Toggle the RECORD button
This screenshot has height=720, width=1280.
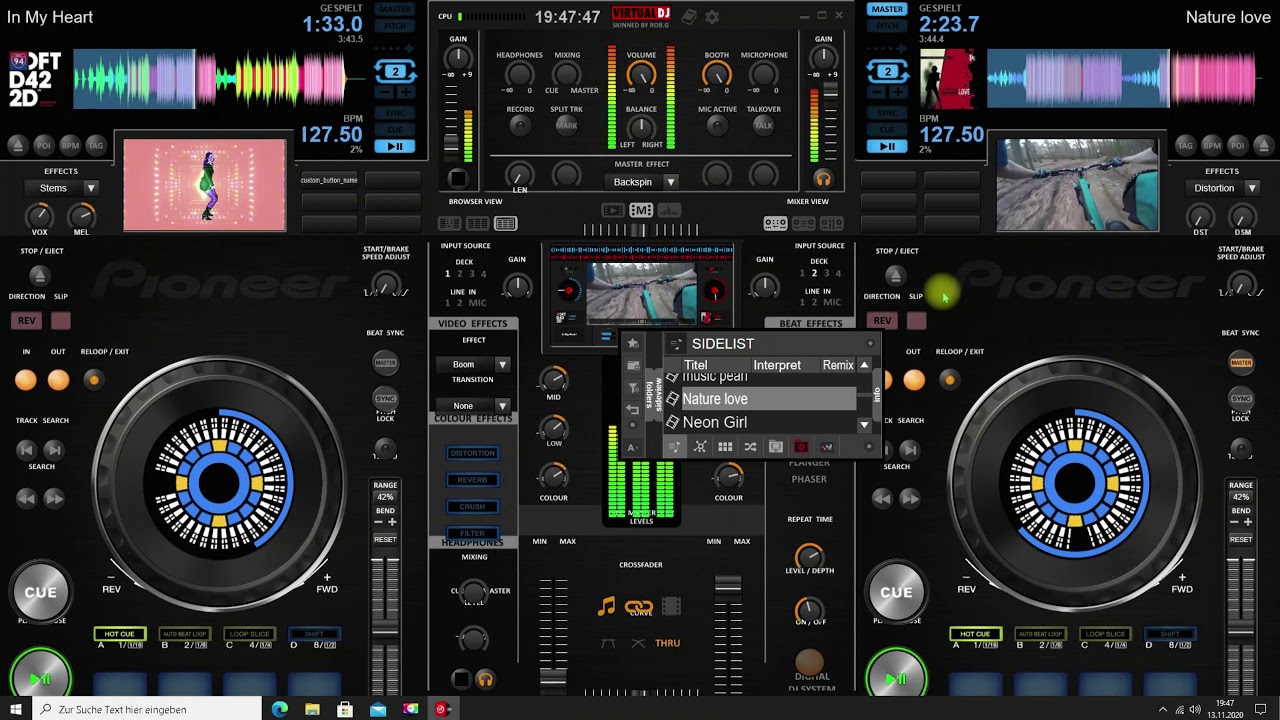pyautogui.click(x=519, y=125)
